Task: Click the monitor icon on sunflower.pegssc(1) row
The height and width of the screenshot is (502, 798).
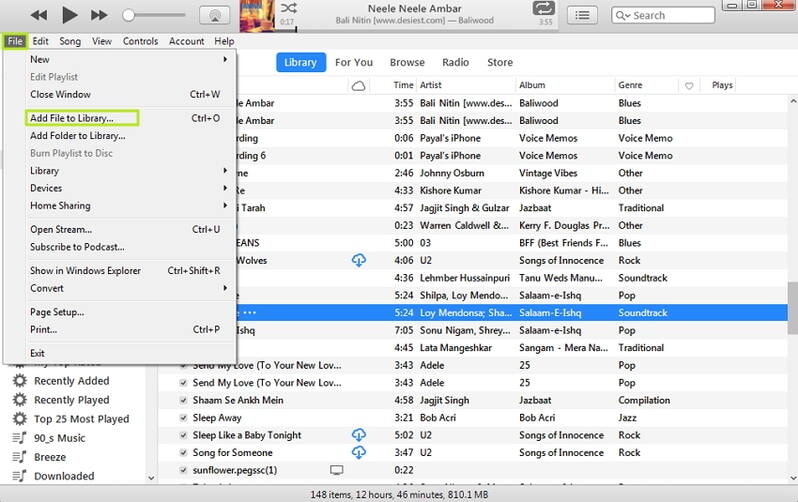Action: coord(336,470)
